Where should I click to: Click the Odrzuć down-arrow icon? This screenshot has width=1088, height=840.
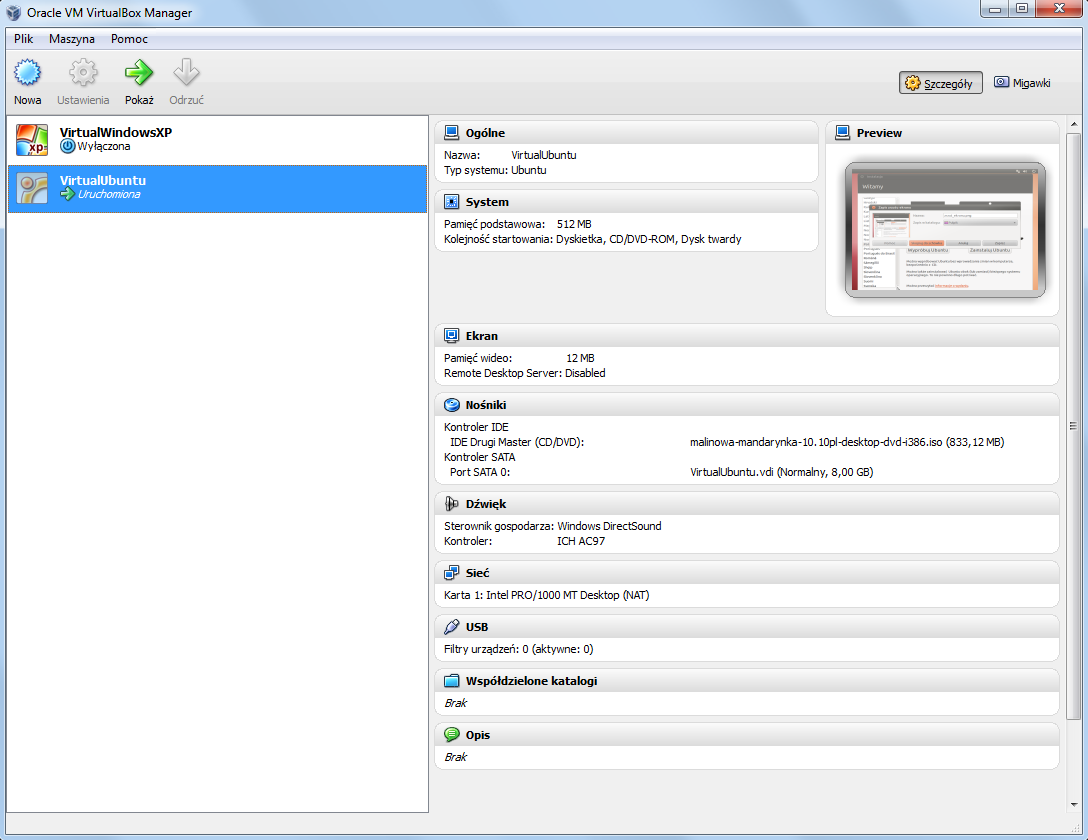[186, 72]
